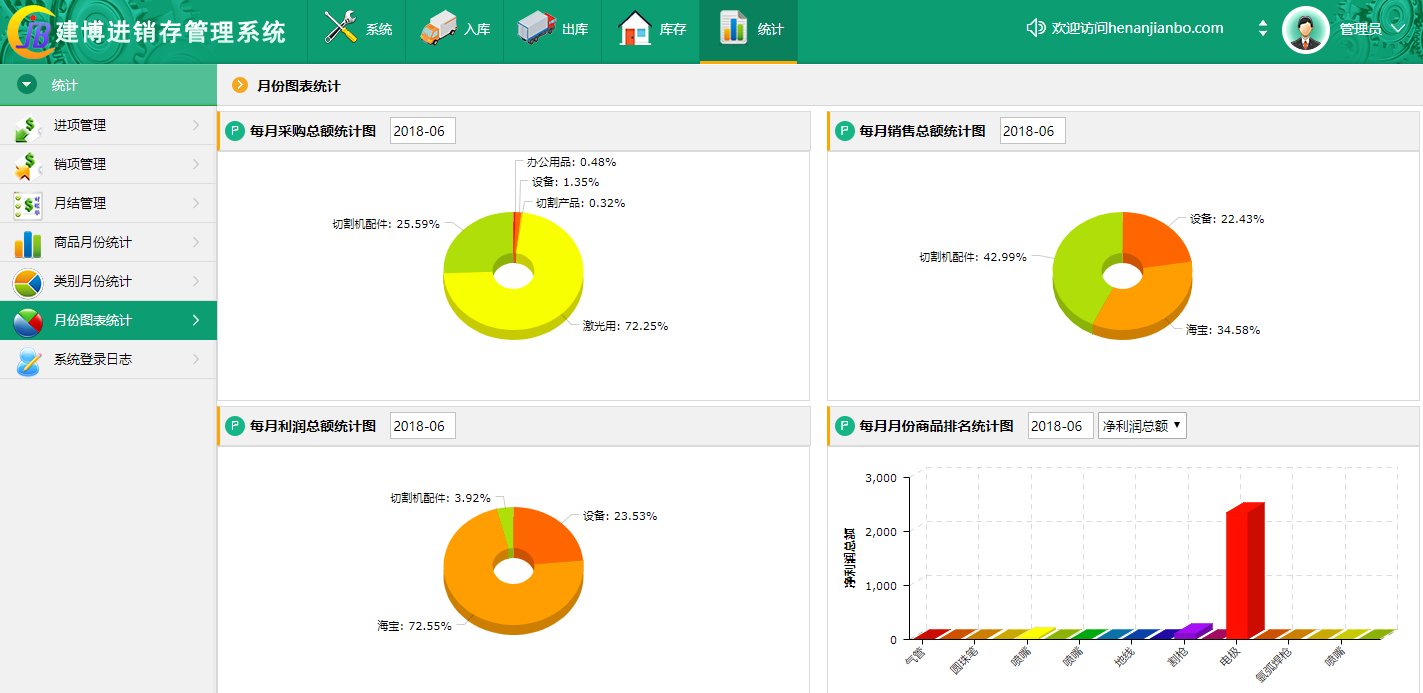Click the speaker announcement icon
Screen dimensions: 1423x693
pos(1036,28)
